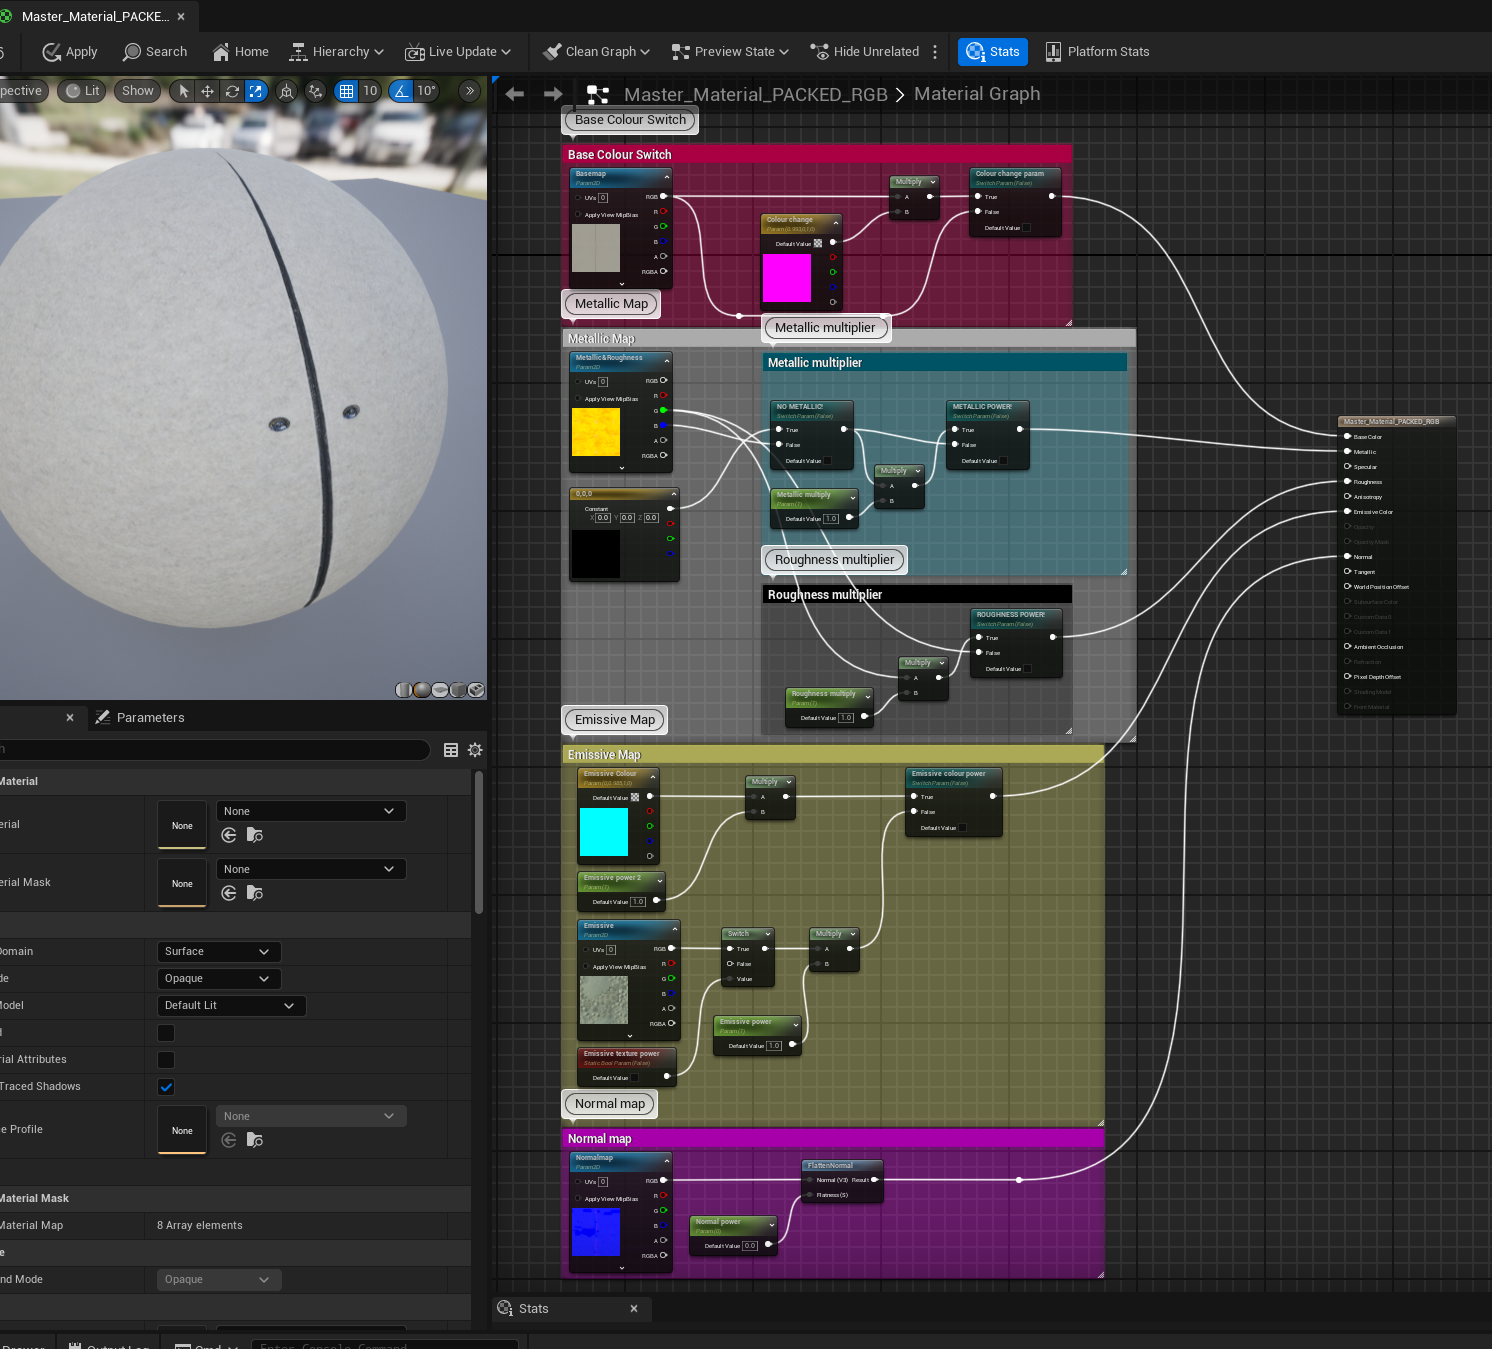The width and height of the screenshot is (1492, 1349).
Task: Click the Apply button
Action: [x=70, y=52]
